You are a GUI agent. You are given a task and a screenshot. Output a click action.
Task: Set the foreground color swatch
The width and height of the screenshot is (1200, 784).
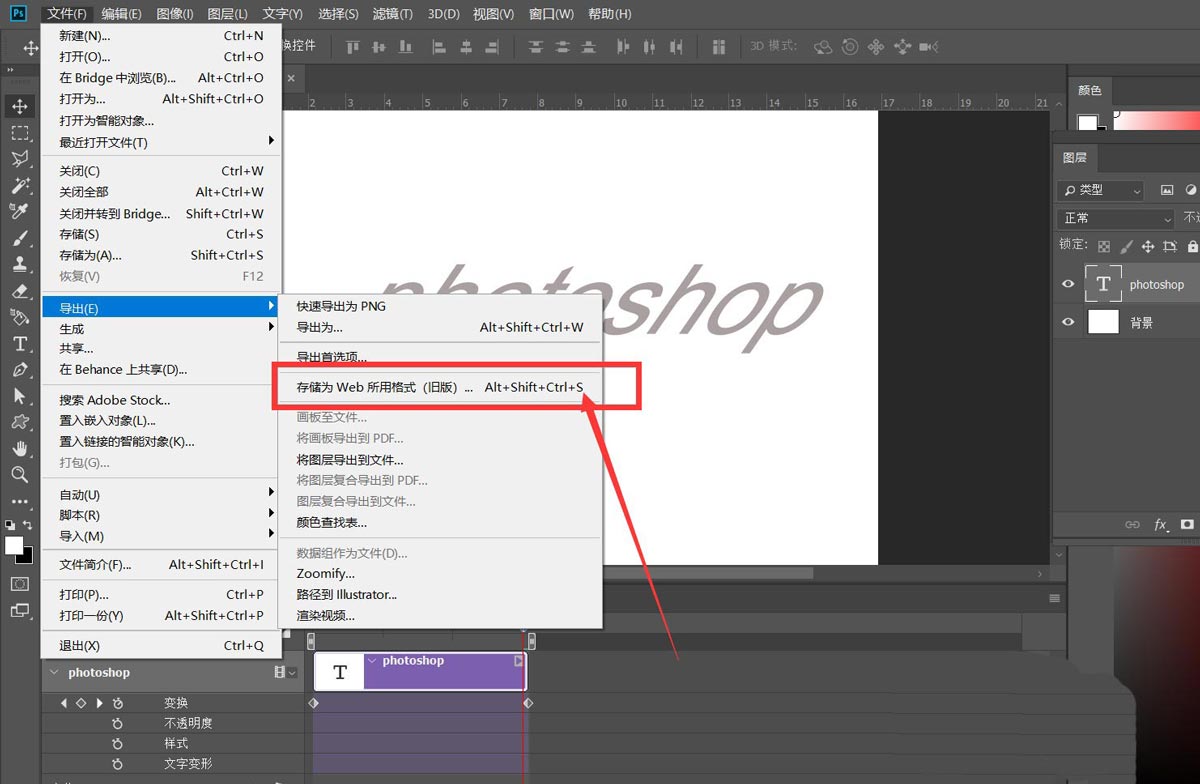(14, 545)
